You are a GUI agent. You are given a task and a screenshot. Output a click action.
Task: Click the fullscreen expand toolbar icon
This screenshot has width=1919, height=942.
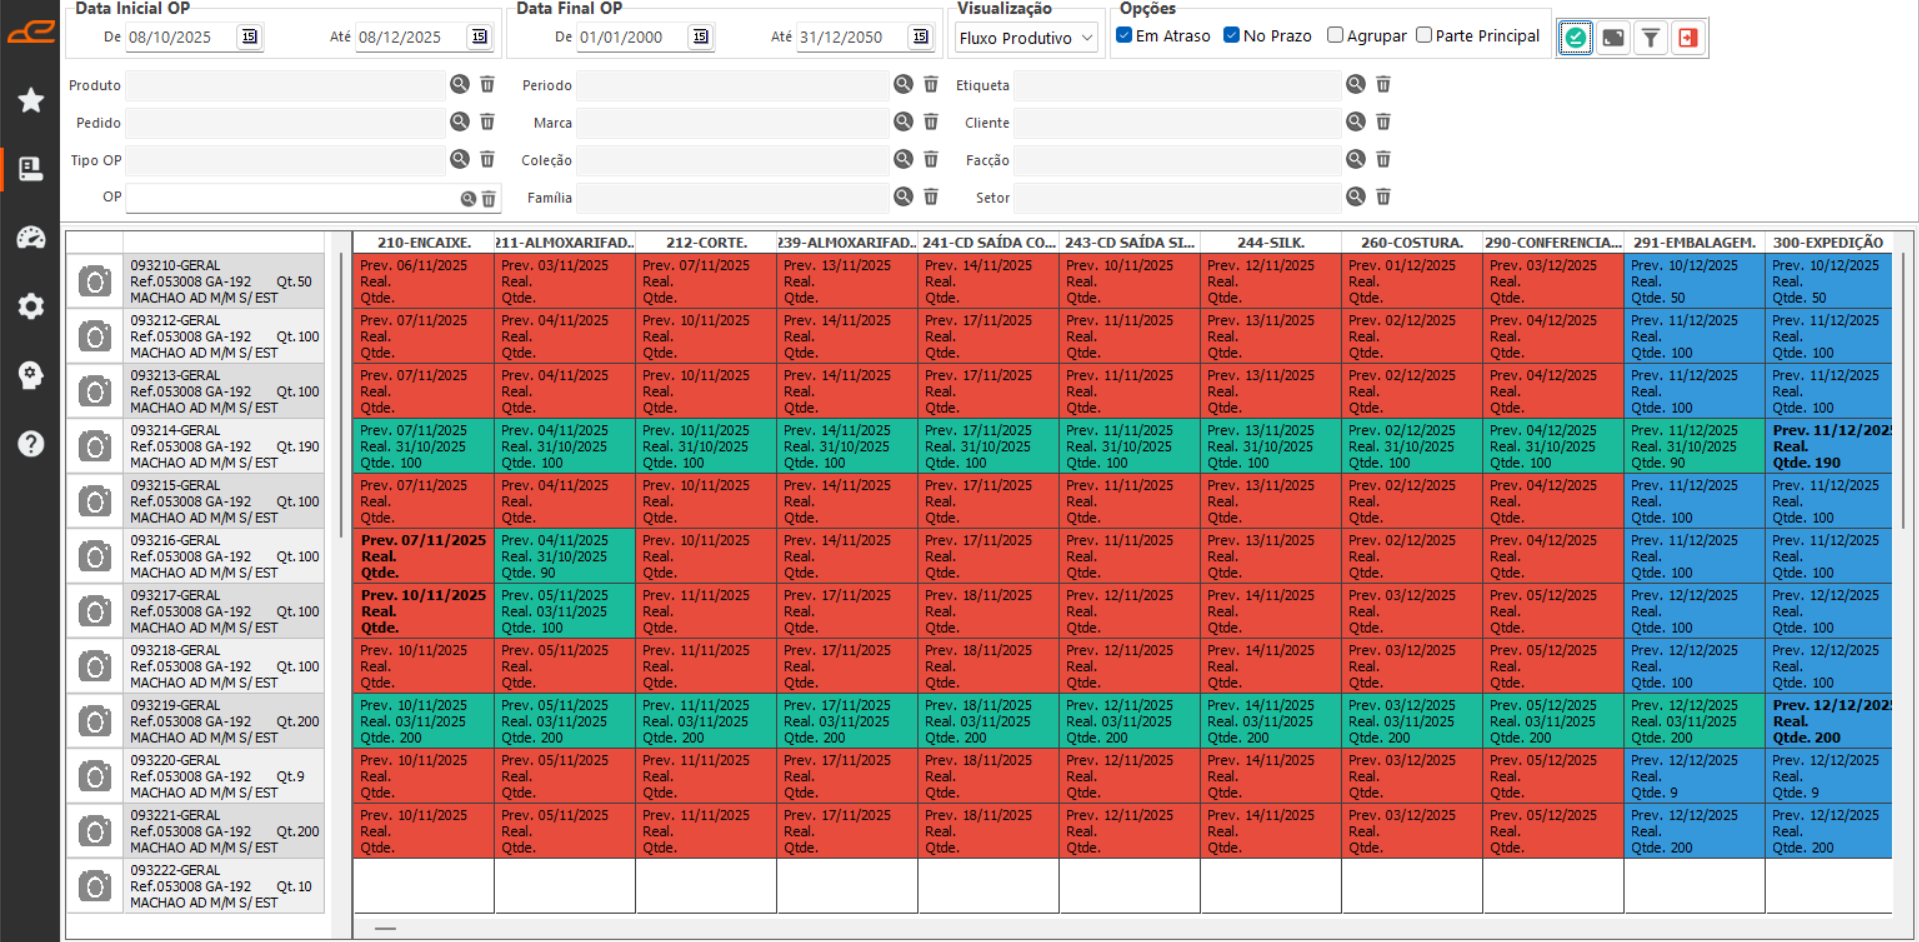click(x=1613, y=38)
